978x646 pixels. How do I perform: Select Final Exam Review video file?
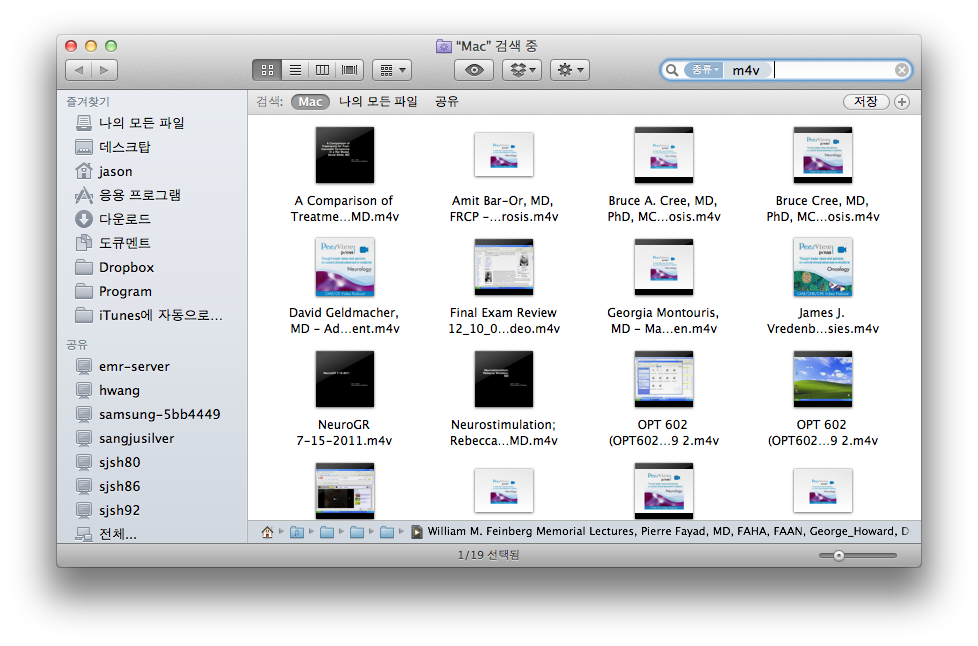click(503, 267)
